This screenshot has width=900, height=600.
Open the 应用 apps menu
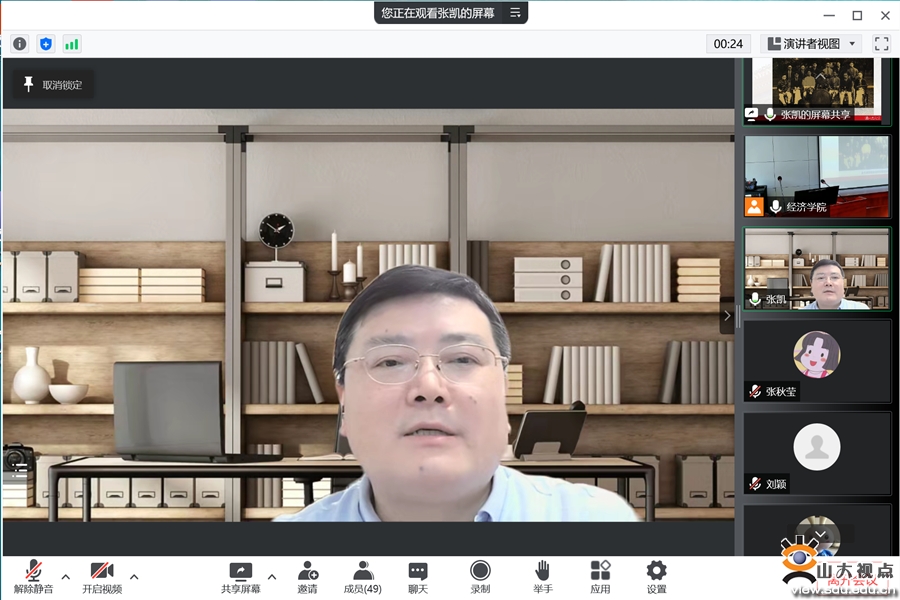600,576
